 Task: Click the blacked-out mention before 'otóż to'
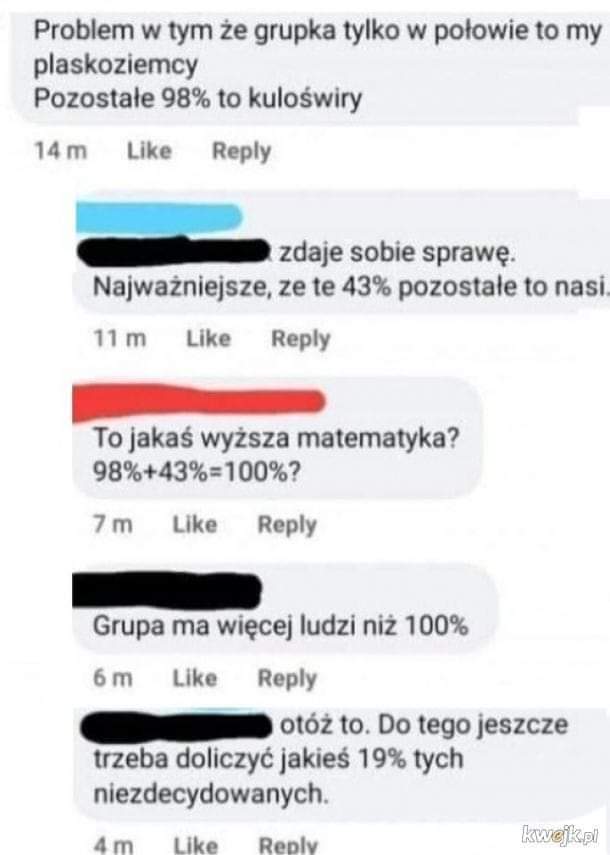coord(176,726)
